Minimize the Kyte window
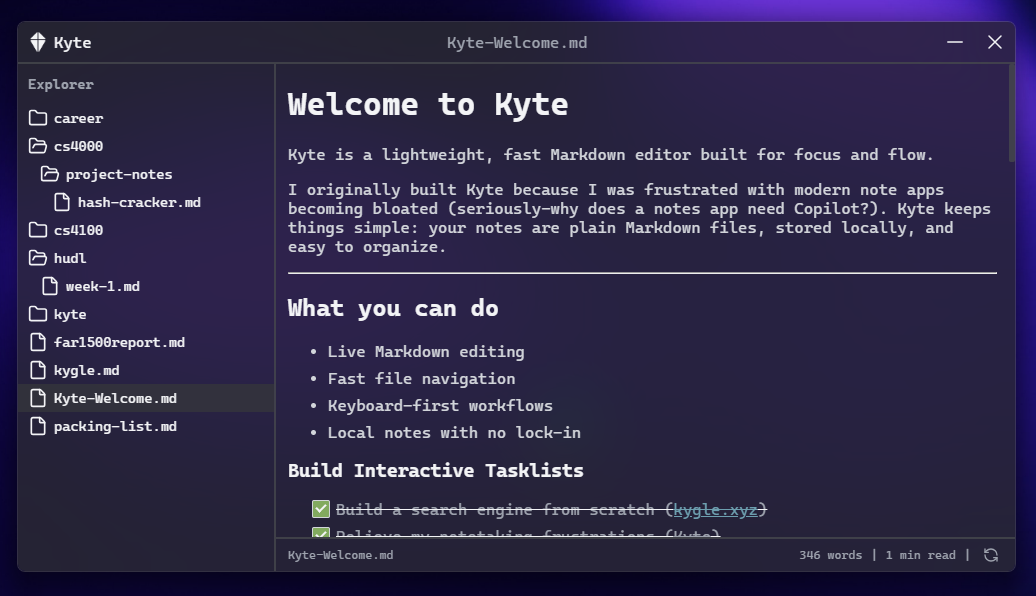 click(x=955, y=42)
